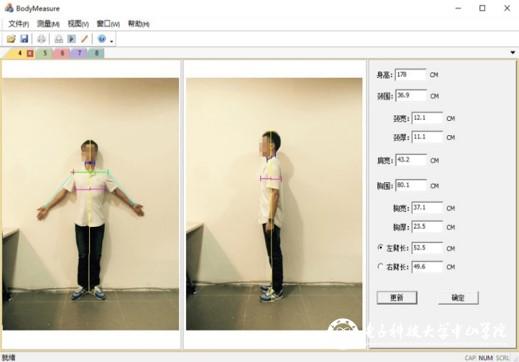Viewport: 519px width, 362px height.
Task: Click the height field showing 178
Action: [410, 75]
